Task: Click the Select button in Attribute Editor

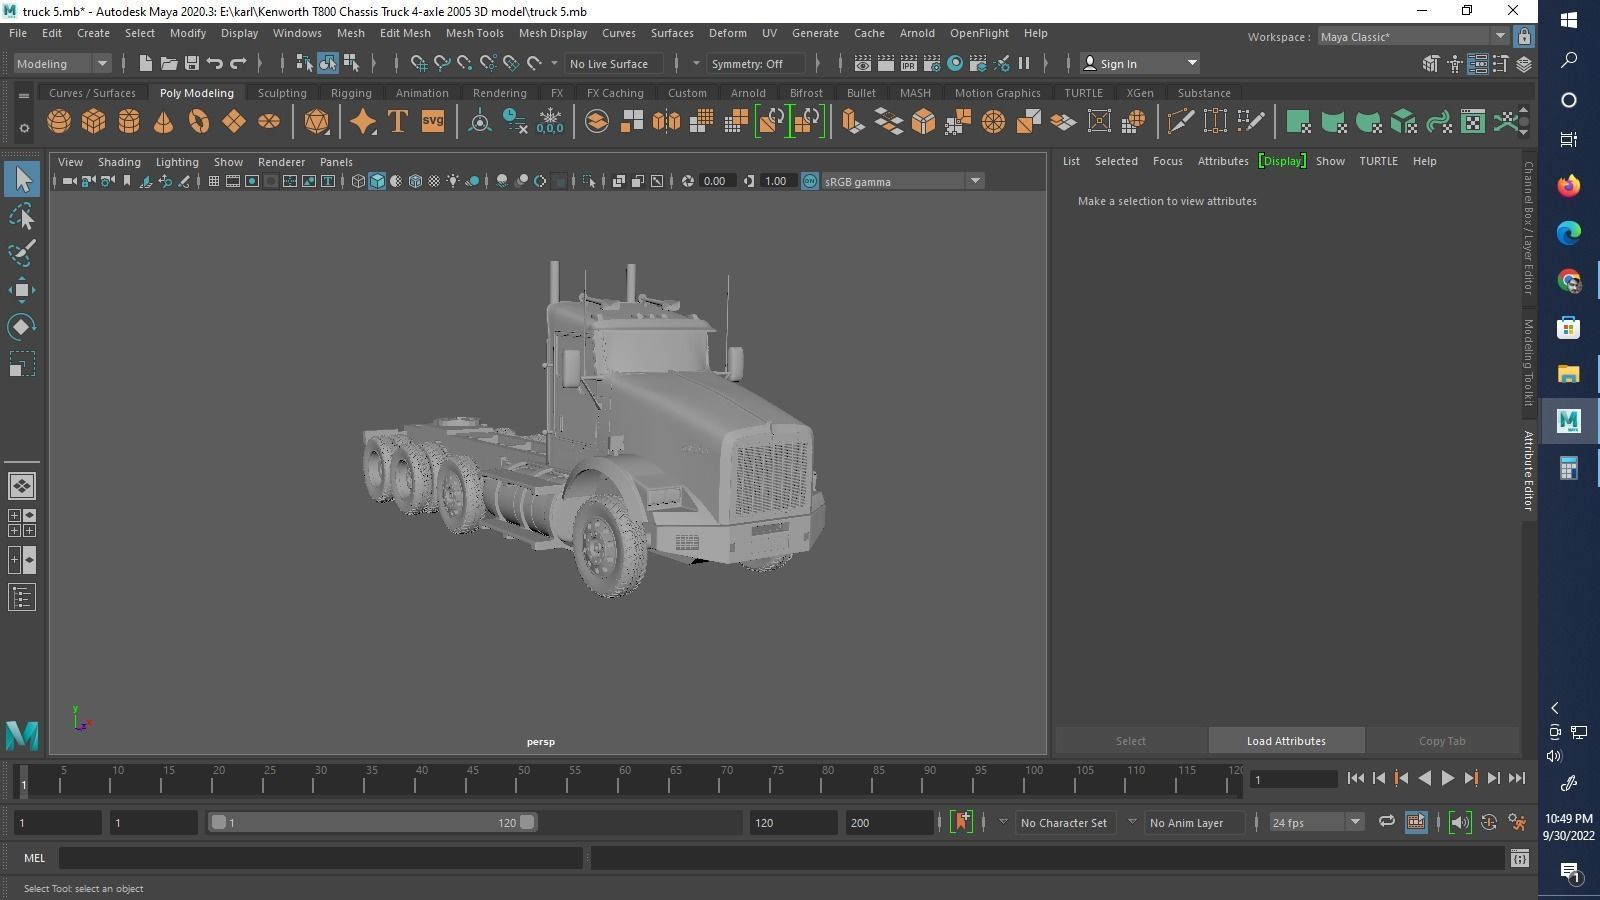Action: 1131,741
